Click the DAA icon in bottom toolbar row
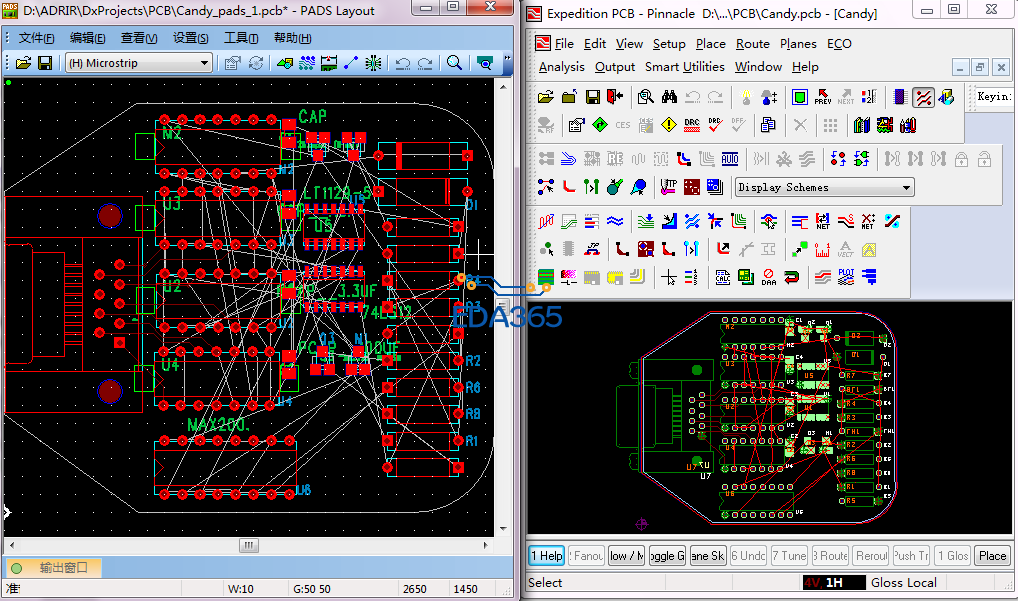Screen dimensions: 1018x601 point(768,277)
